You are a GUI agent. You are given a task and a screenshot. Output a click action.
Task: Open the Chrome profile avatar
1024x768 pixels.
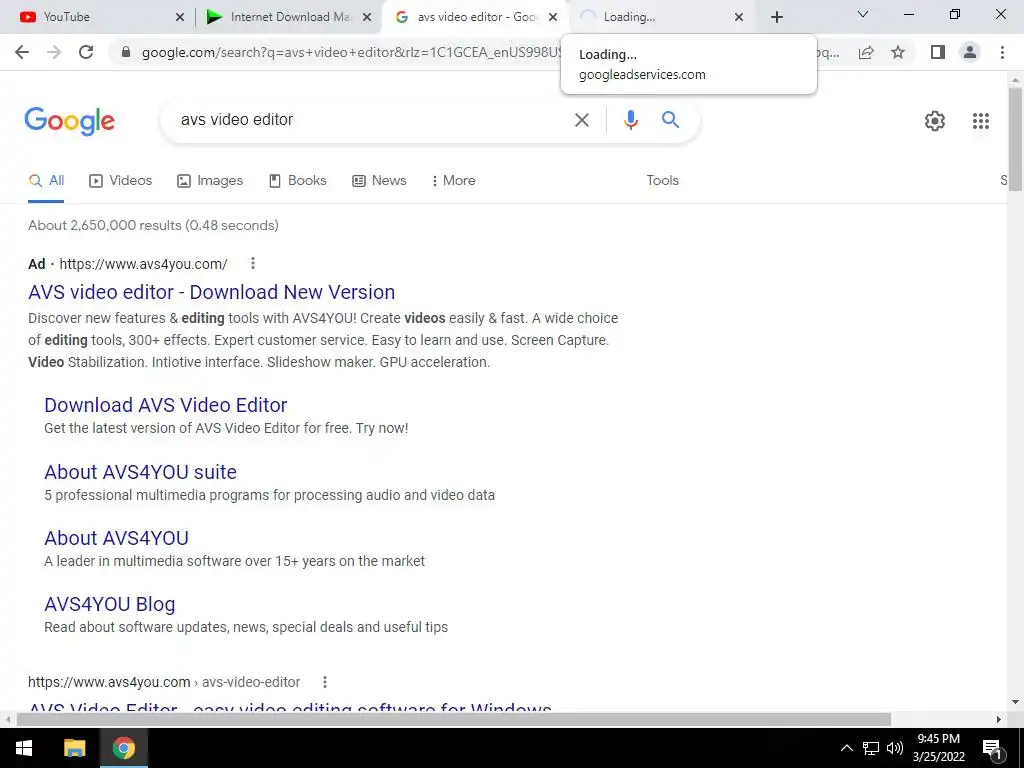click(970, 52)
